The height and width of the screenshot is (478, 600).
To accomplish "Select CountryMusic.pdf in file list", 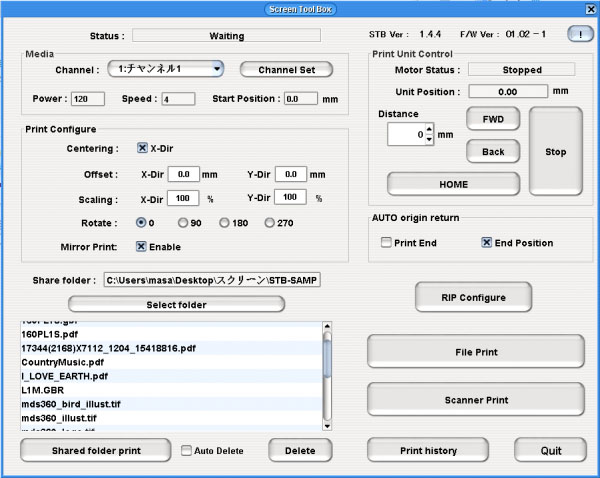I will (171, 362).
